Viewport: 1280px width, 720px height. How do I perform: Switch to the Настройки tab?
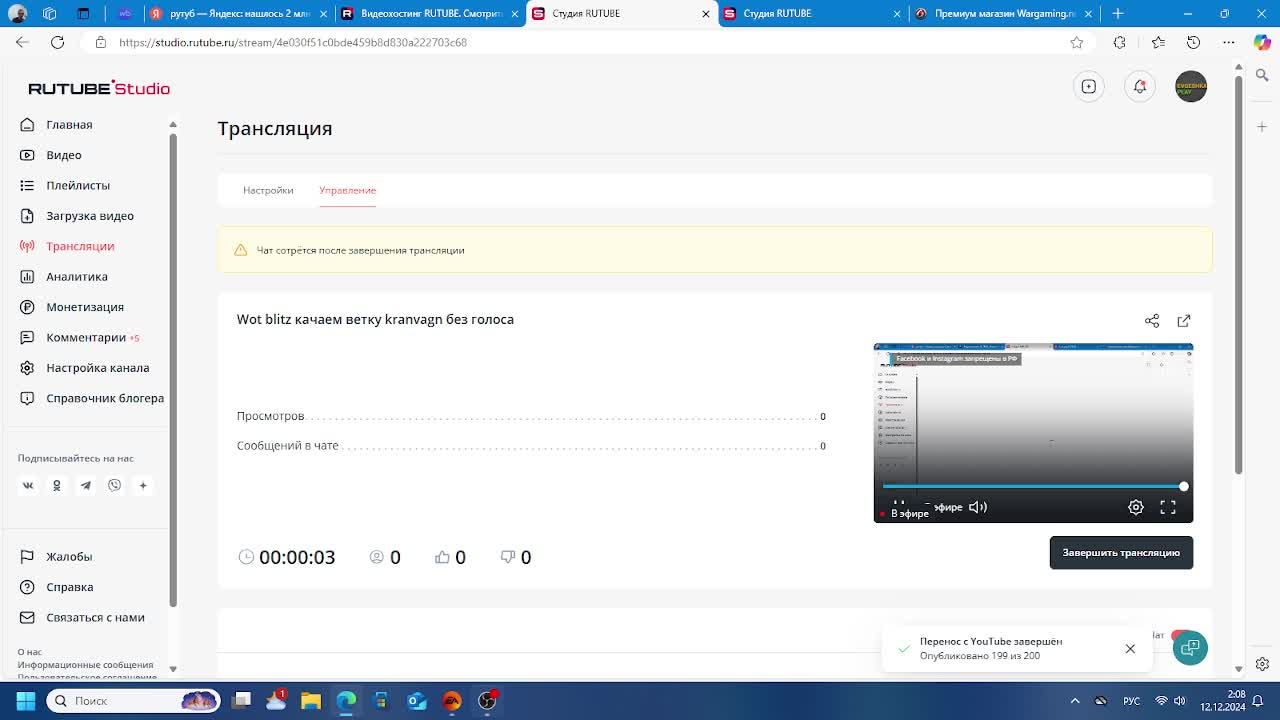(268, 190)
